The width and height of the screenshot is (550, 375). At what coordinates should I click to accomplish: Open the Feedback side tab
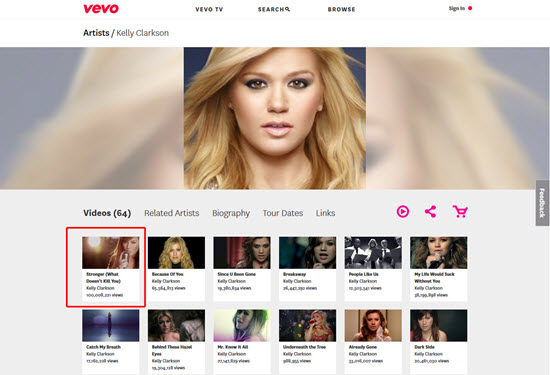click(542, 203)
